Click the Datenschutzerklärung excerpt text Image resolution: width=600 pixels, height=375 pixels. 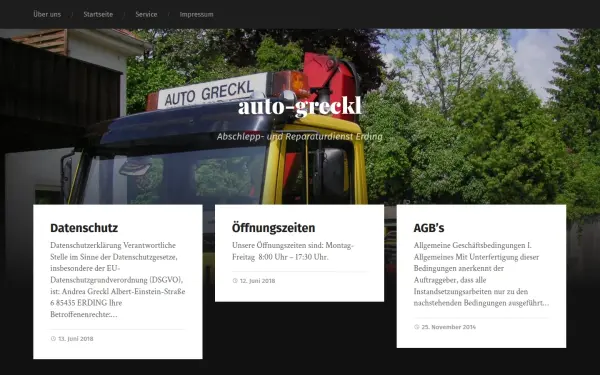click(117, 280)
